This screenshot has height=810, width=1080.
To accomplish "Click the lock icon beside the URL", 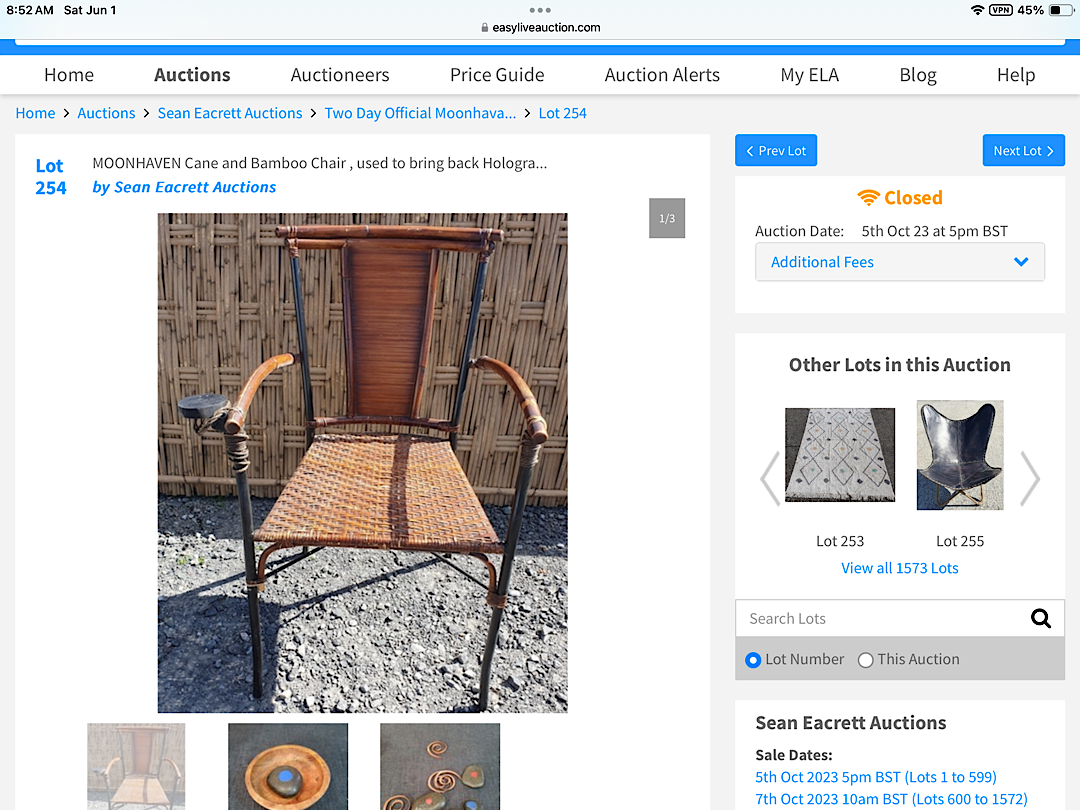I will coord(485,28).
